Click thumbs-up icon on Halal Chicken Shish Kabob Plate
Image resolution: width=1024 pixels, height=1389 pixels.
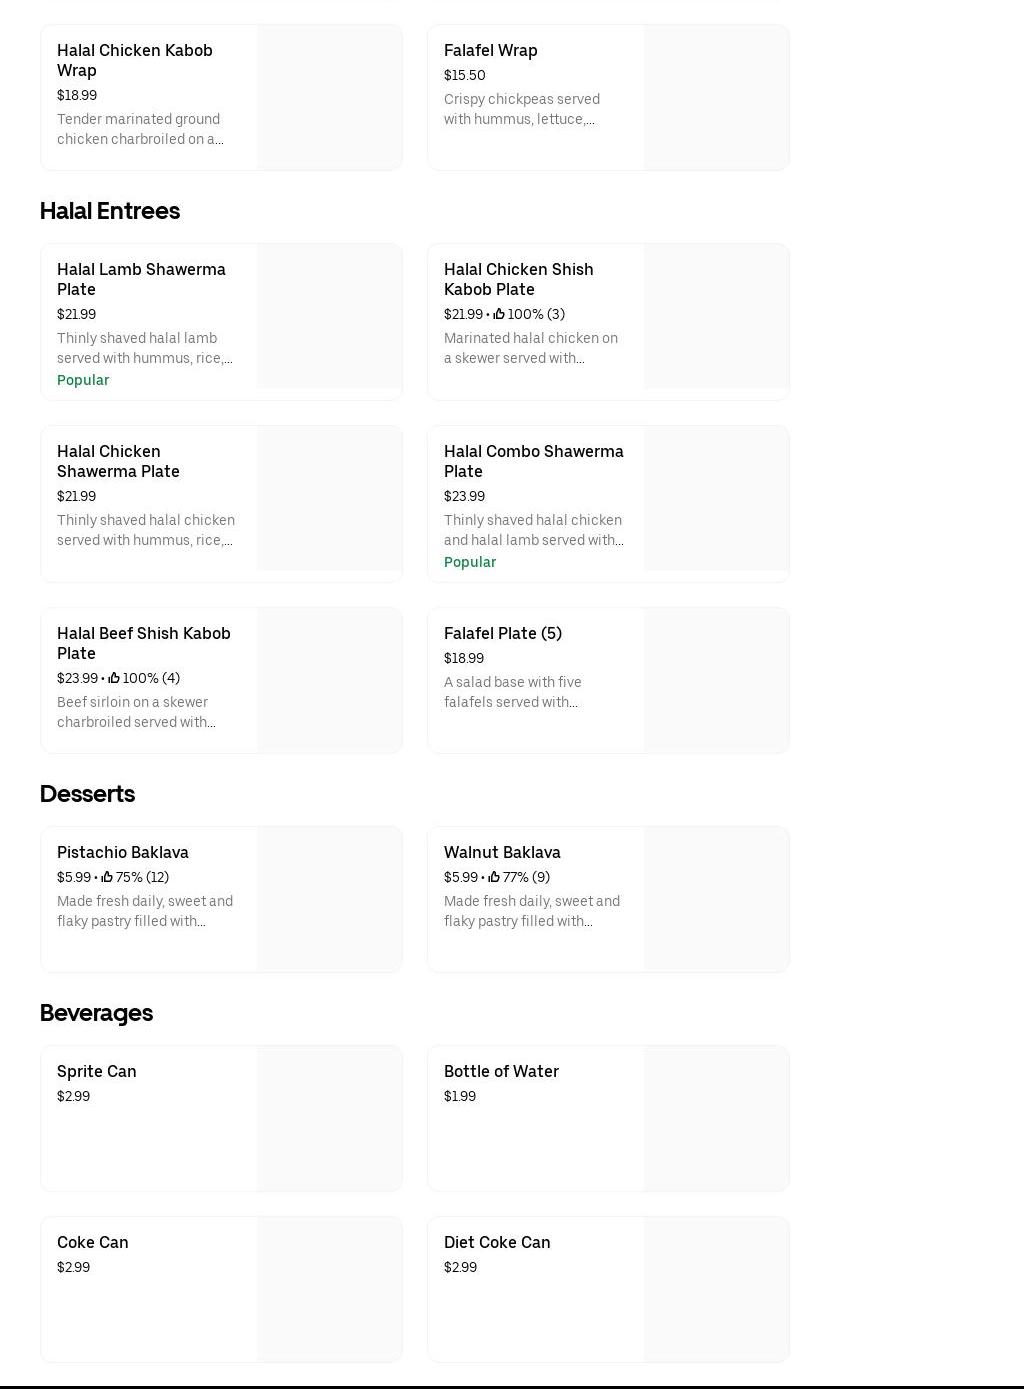click(499, 314)
